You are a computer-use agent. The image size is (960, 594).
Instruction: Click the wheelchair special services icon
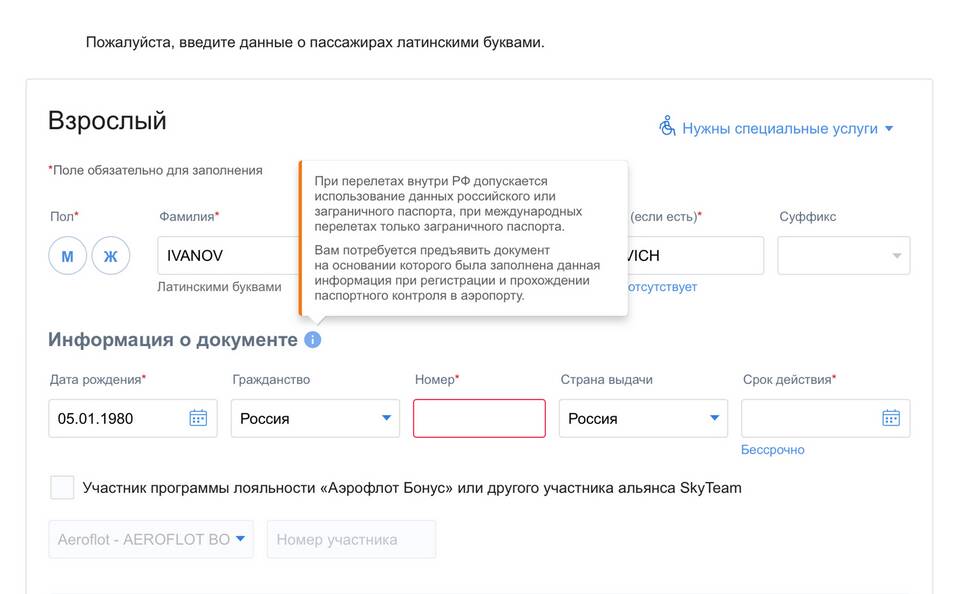pyautogui.click(x=667, y=127)
